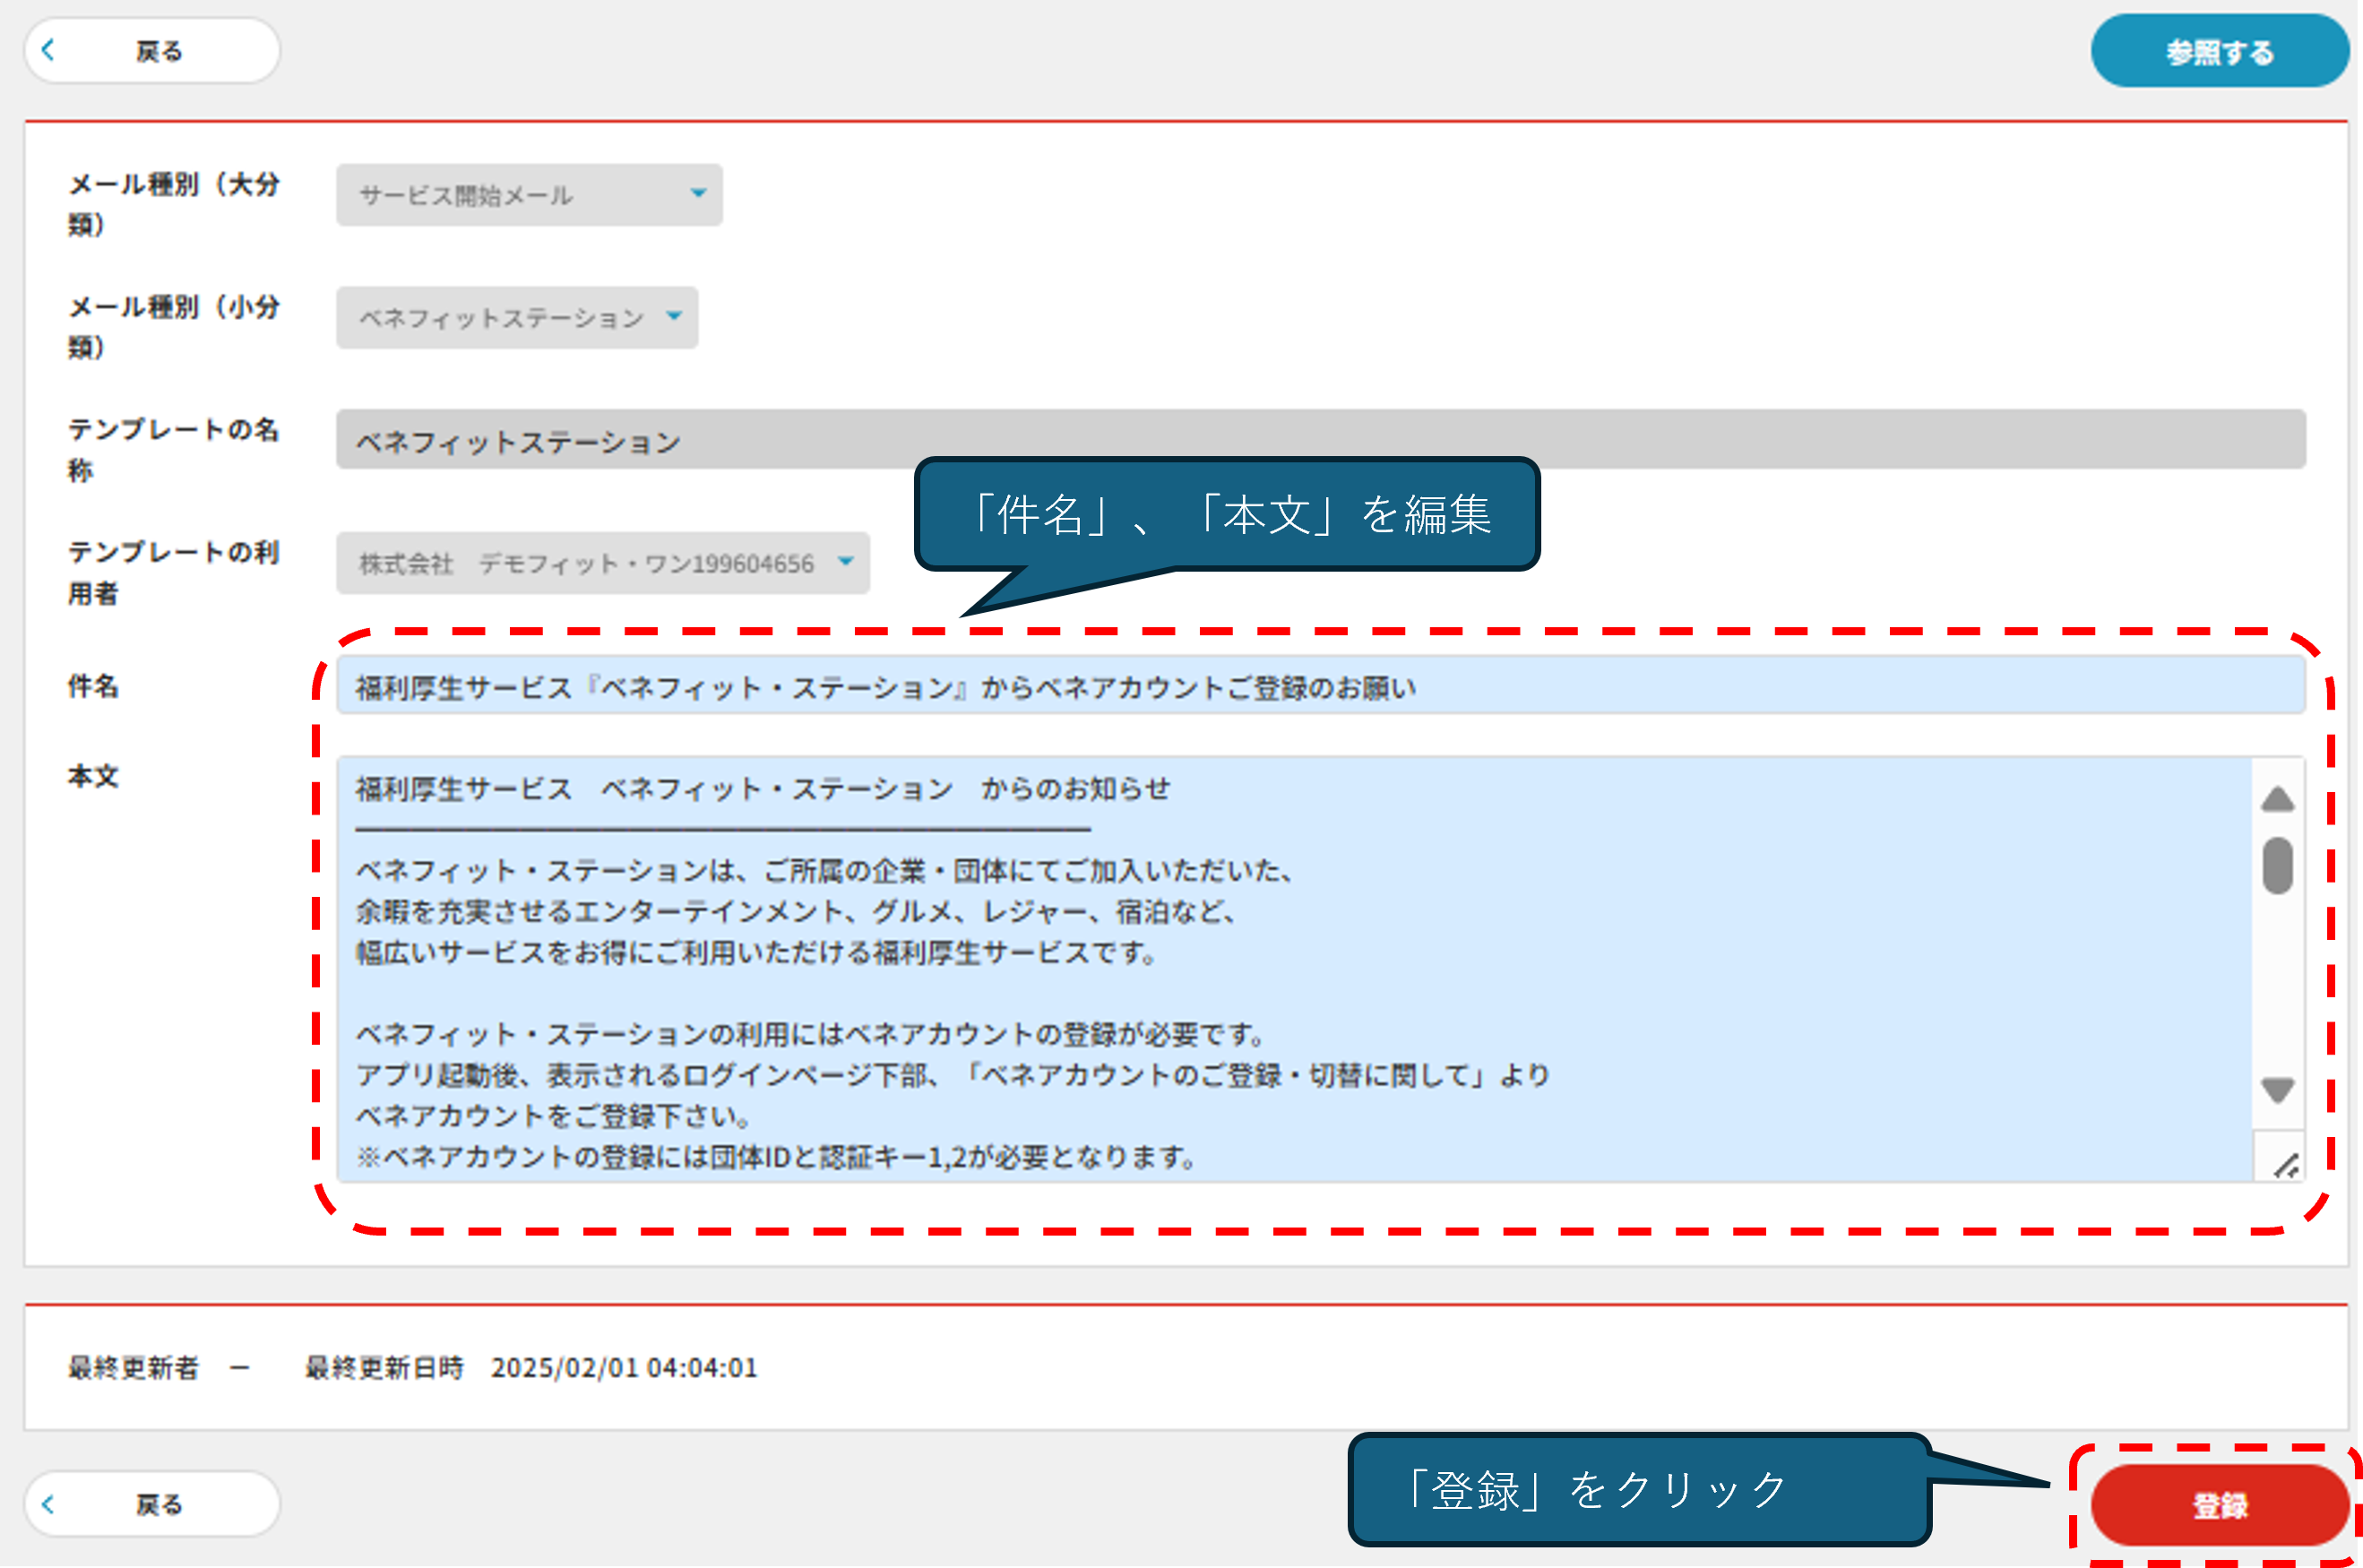Click the 参照する button
The height and width of the screenshot is (1568, 2363).
tap(2219, 51)
